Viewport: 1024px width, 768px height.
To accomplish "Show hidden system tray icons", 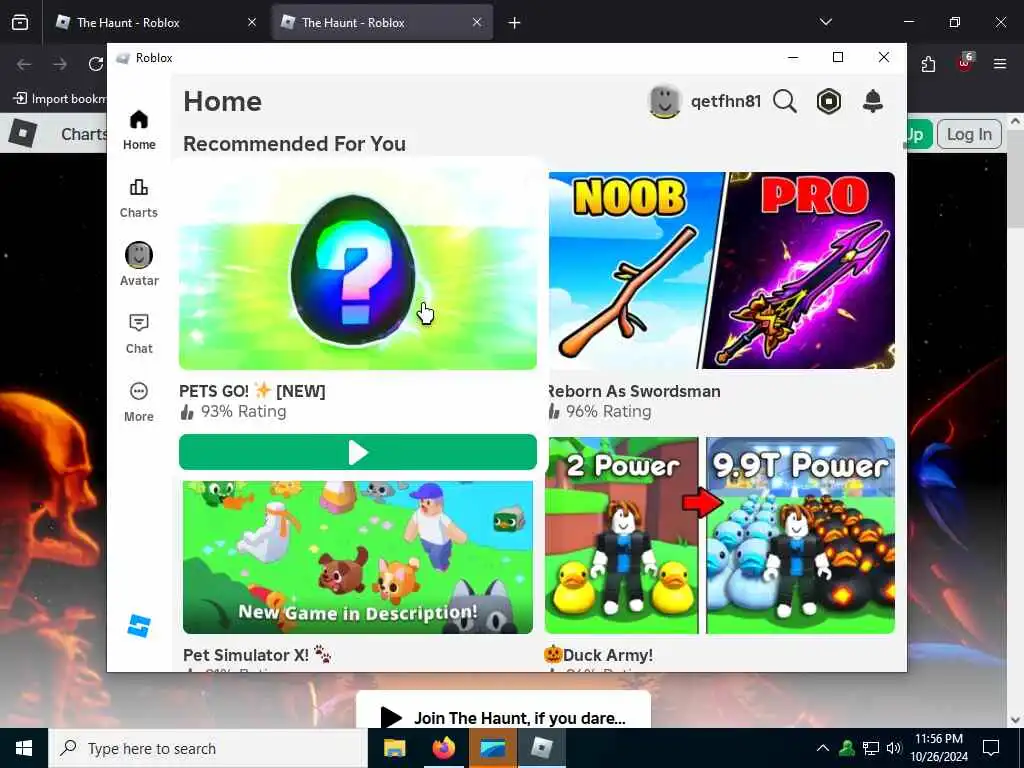I will pyautogui.click(x=823, y=748).
